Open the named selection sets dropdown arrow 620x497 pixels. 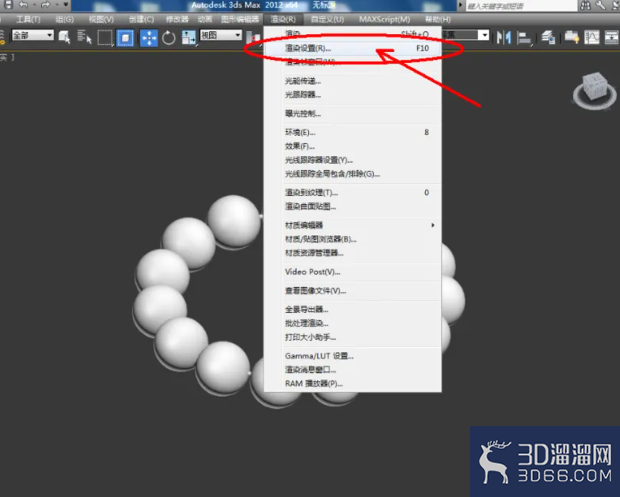pyautogui.click(x=484, y=35)
